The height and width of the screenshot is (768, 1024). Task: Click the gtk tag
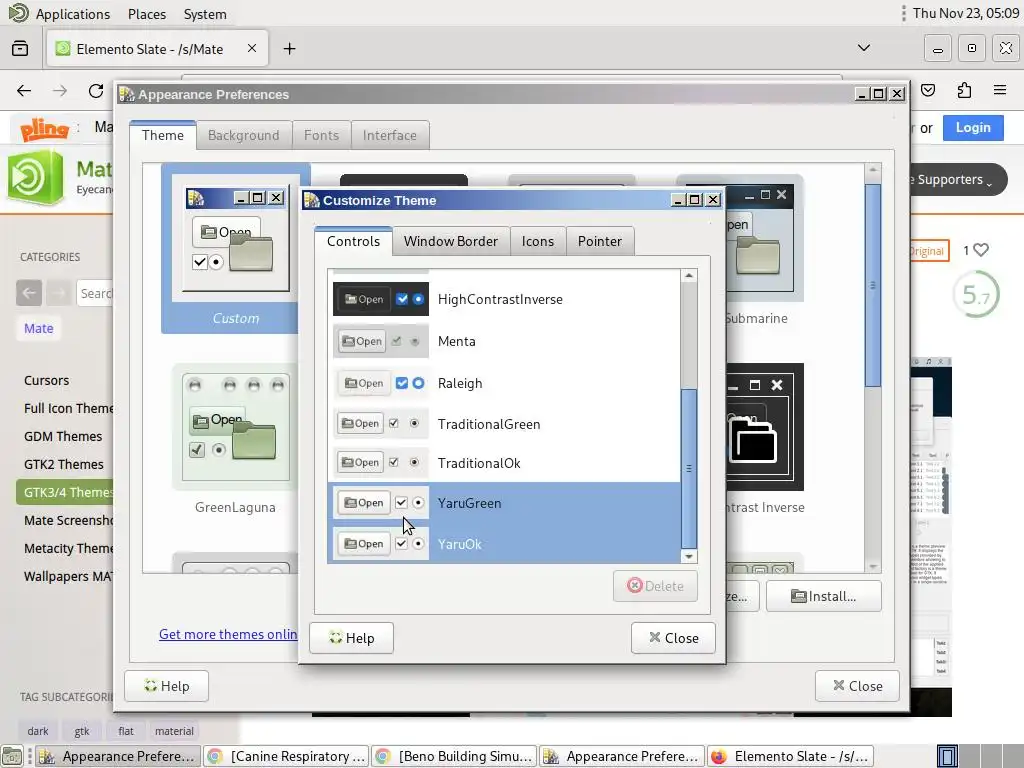click(82, 731)
